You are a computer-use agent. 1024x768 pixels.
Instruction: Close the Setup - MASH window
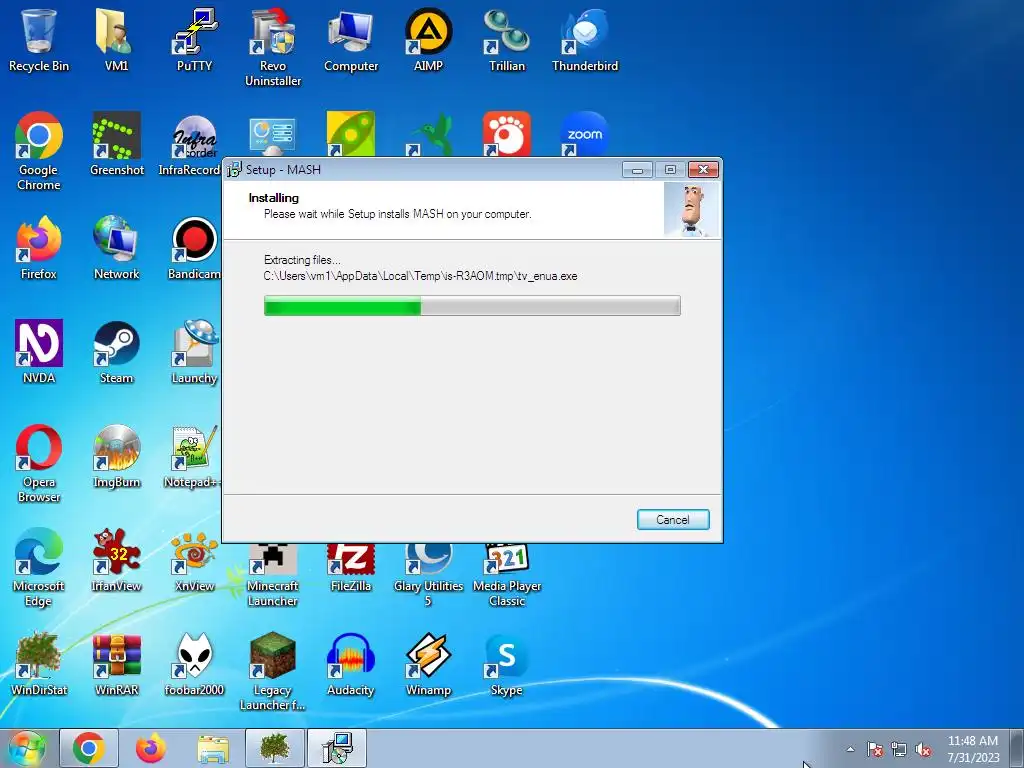coord(703,170)
